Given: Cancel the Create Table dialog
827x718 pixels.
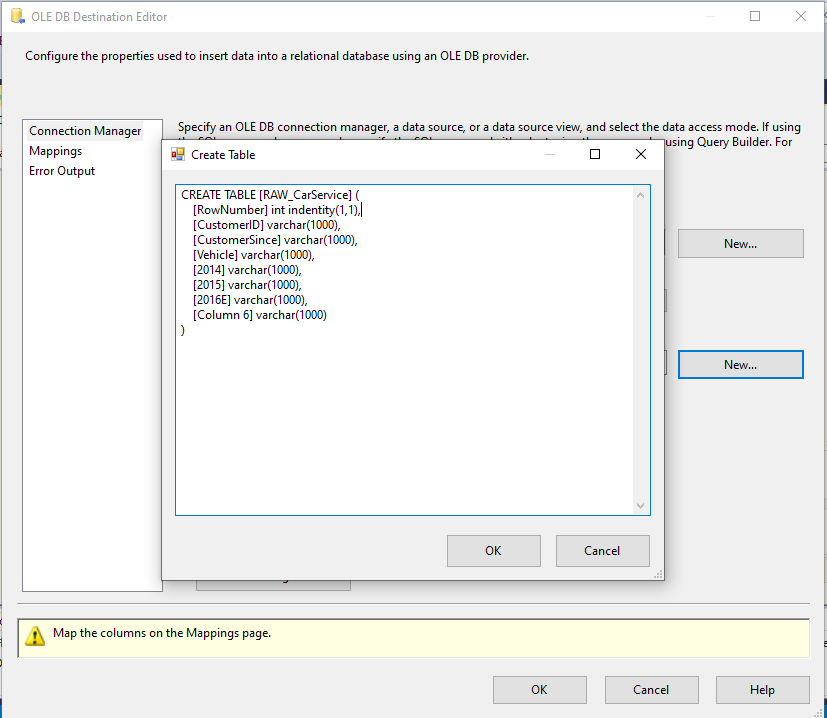Looking at the screenshot, I should [x=602, y=551].
